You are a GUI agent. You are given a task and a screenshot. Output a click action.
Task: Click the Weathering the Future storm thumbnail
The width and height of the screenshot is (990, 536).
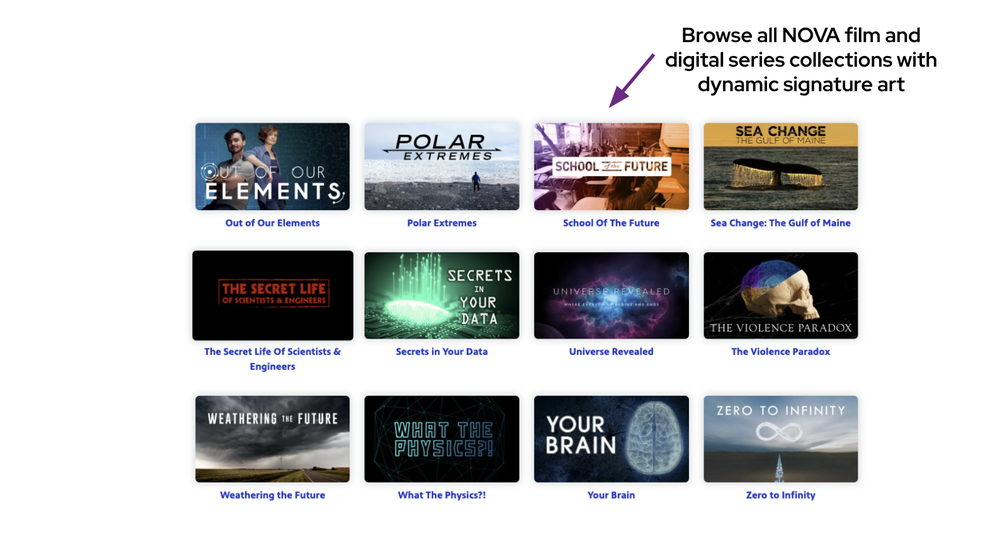(272, 438)
